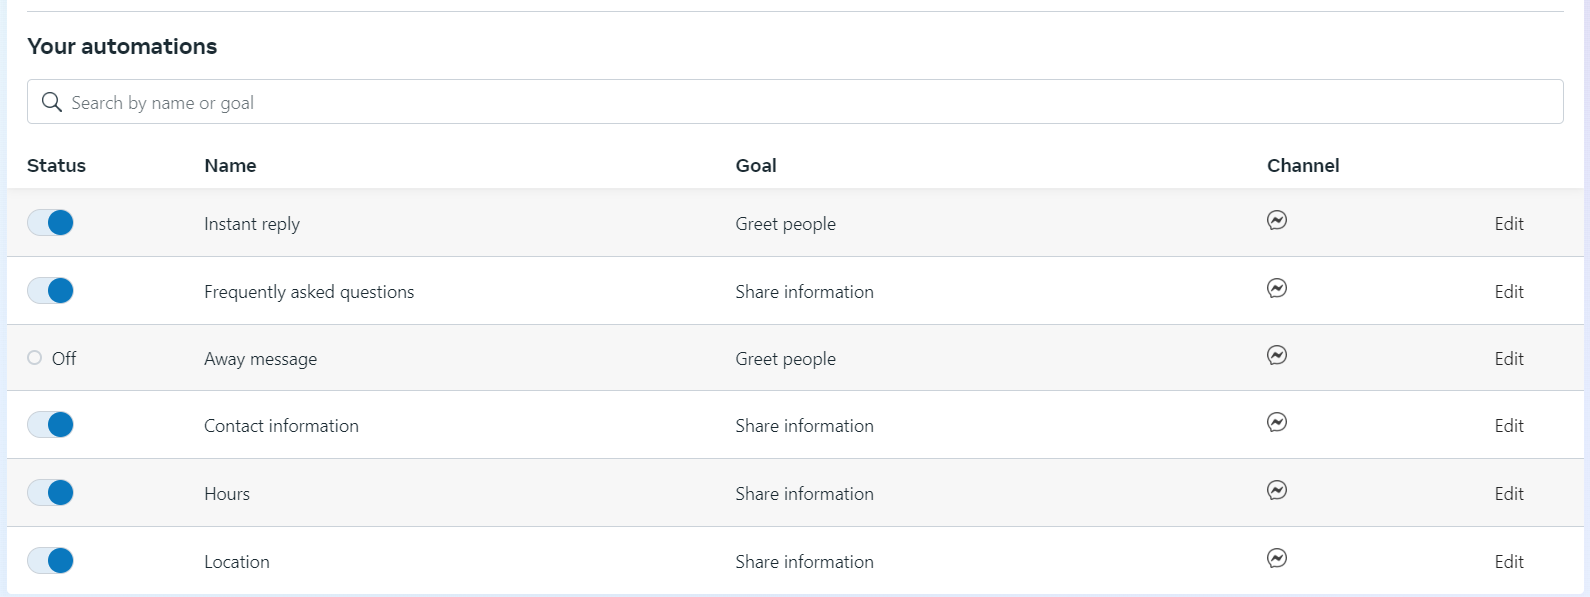1590x597 pixels.
Task: Enable the Away message automation
Action: pyautogui.click(x=36, y=358)
